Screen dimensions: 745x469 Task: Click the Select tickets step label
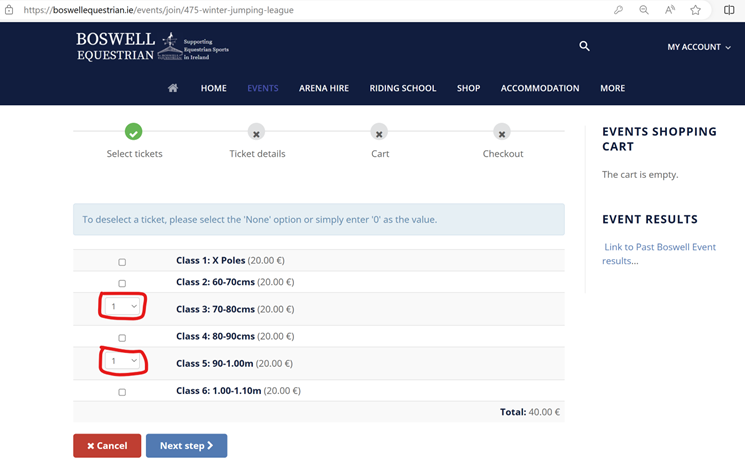pos(134,153)
